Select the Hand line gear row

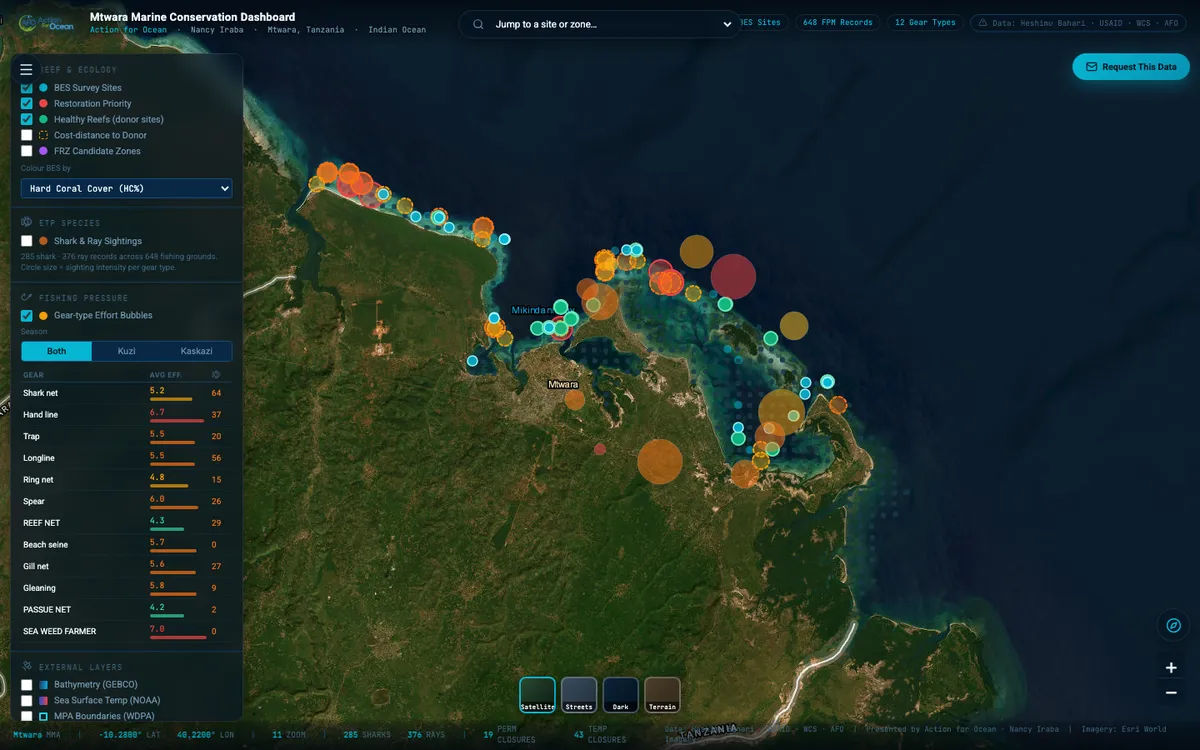[126, 415]
